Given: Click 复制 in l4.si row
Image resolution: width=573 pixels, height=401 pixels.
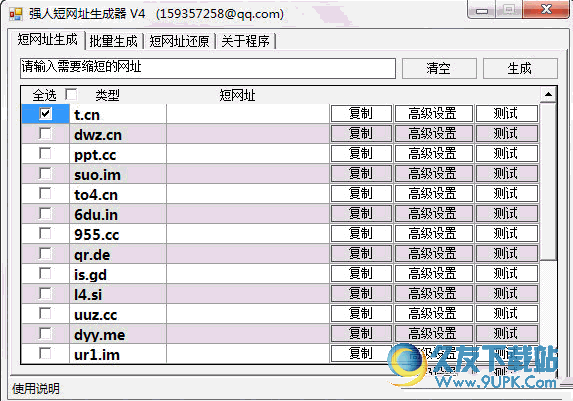Looking at the screenshot, I should [x=361, y=294].
